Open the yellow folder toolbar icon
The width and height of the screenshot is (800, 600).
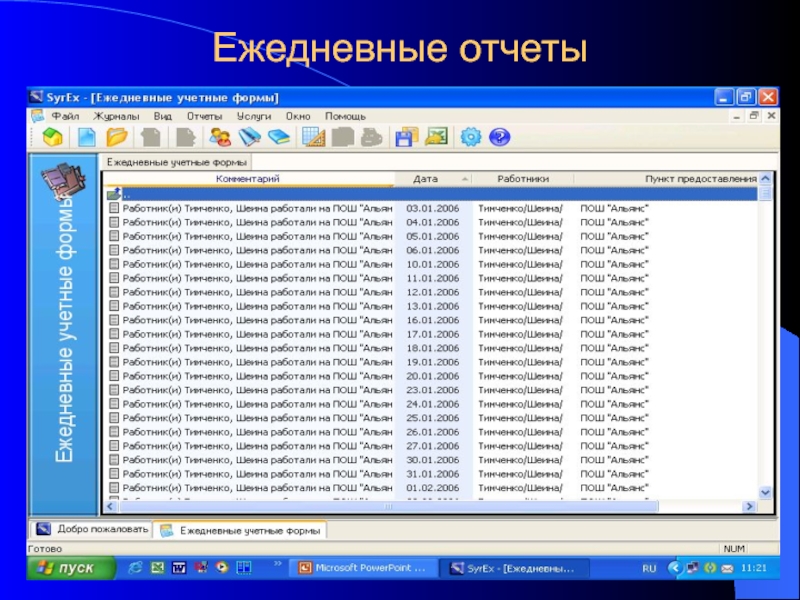tap(118, 137)
